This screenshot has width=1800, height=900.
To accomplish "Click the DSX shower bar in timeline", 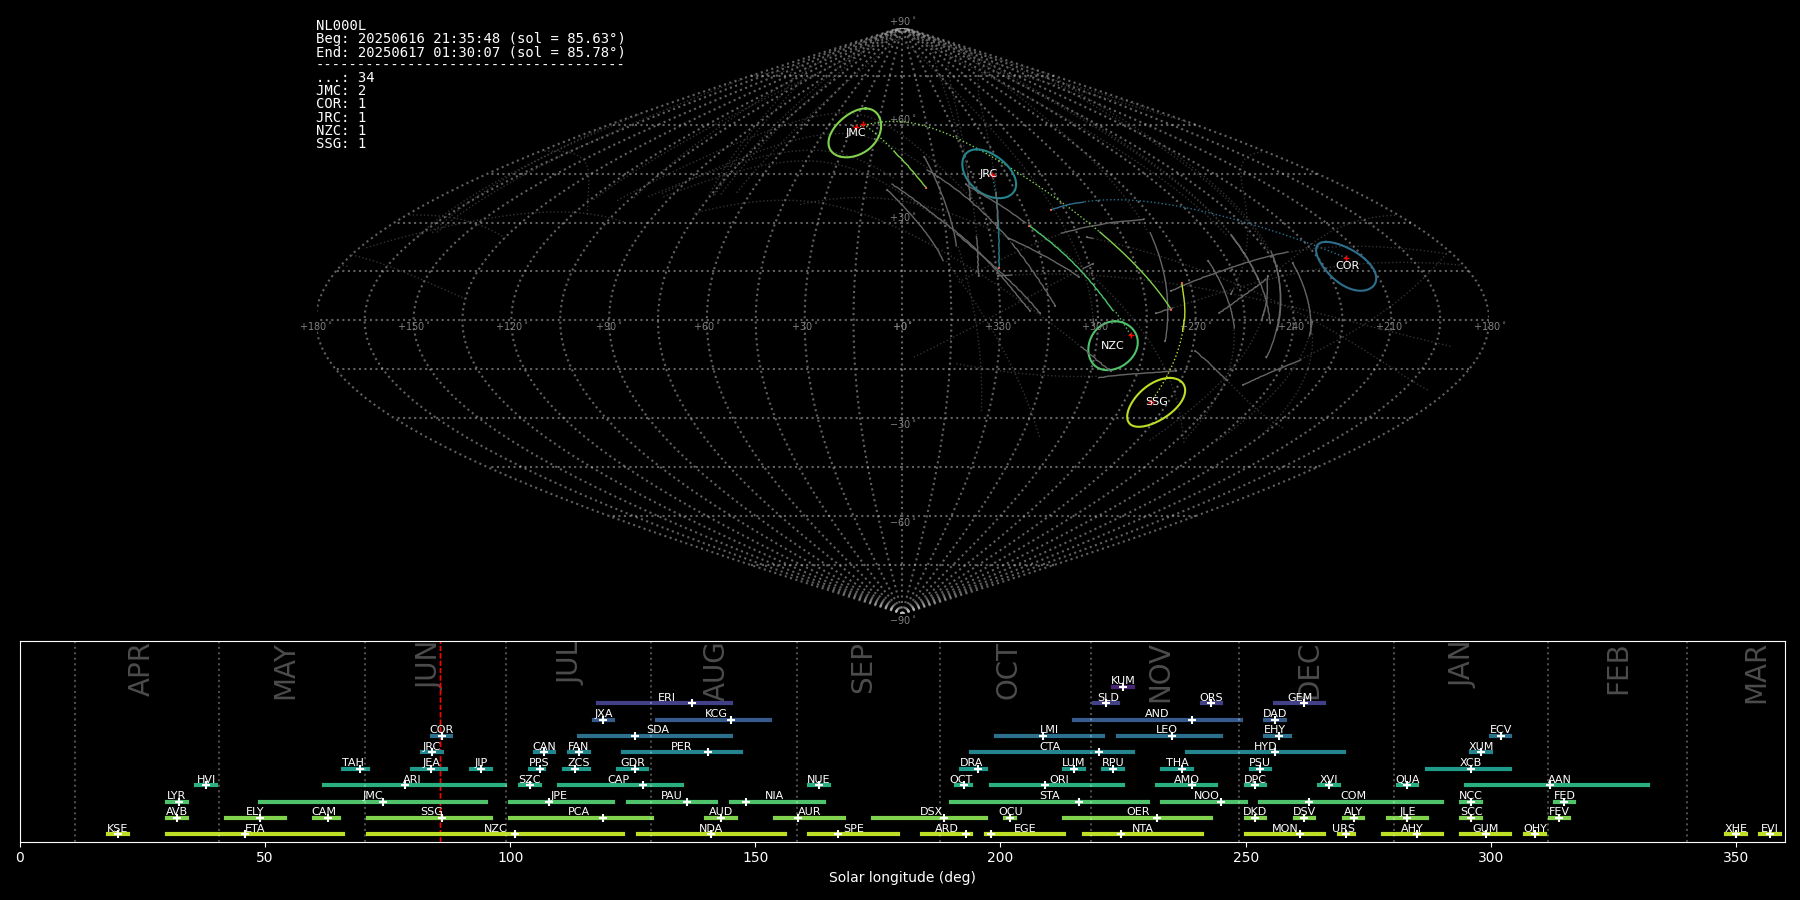I will [x=929, y=818].
